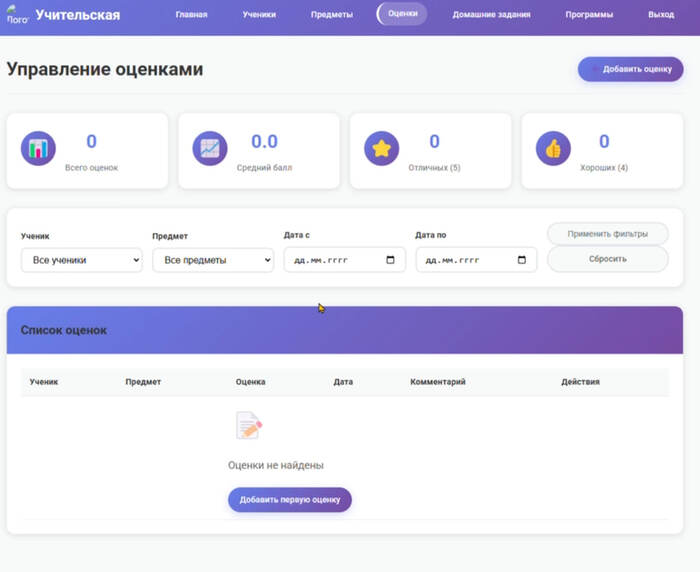Click the Оценки не найдены message
The image size is (700, 572).
276,465
